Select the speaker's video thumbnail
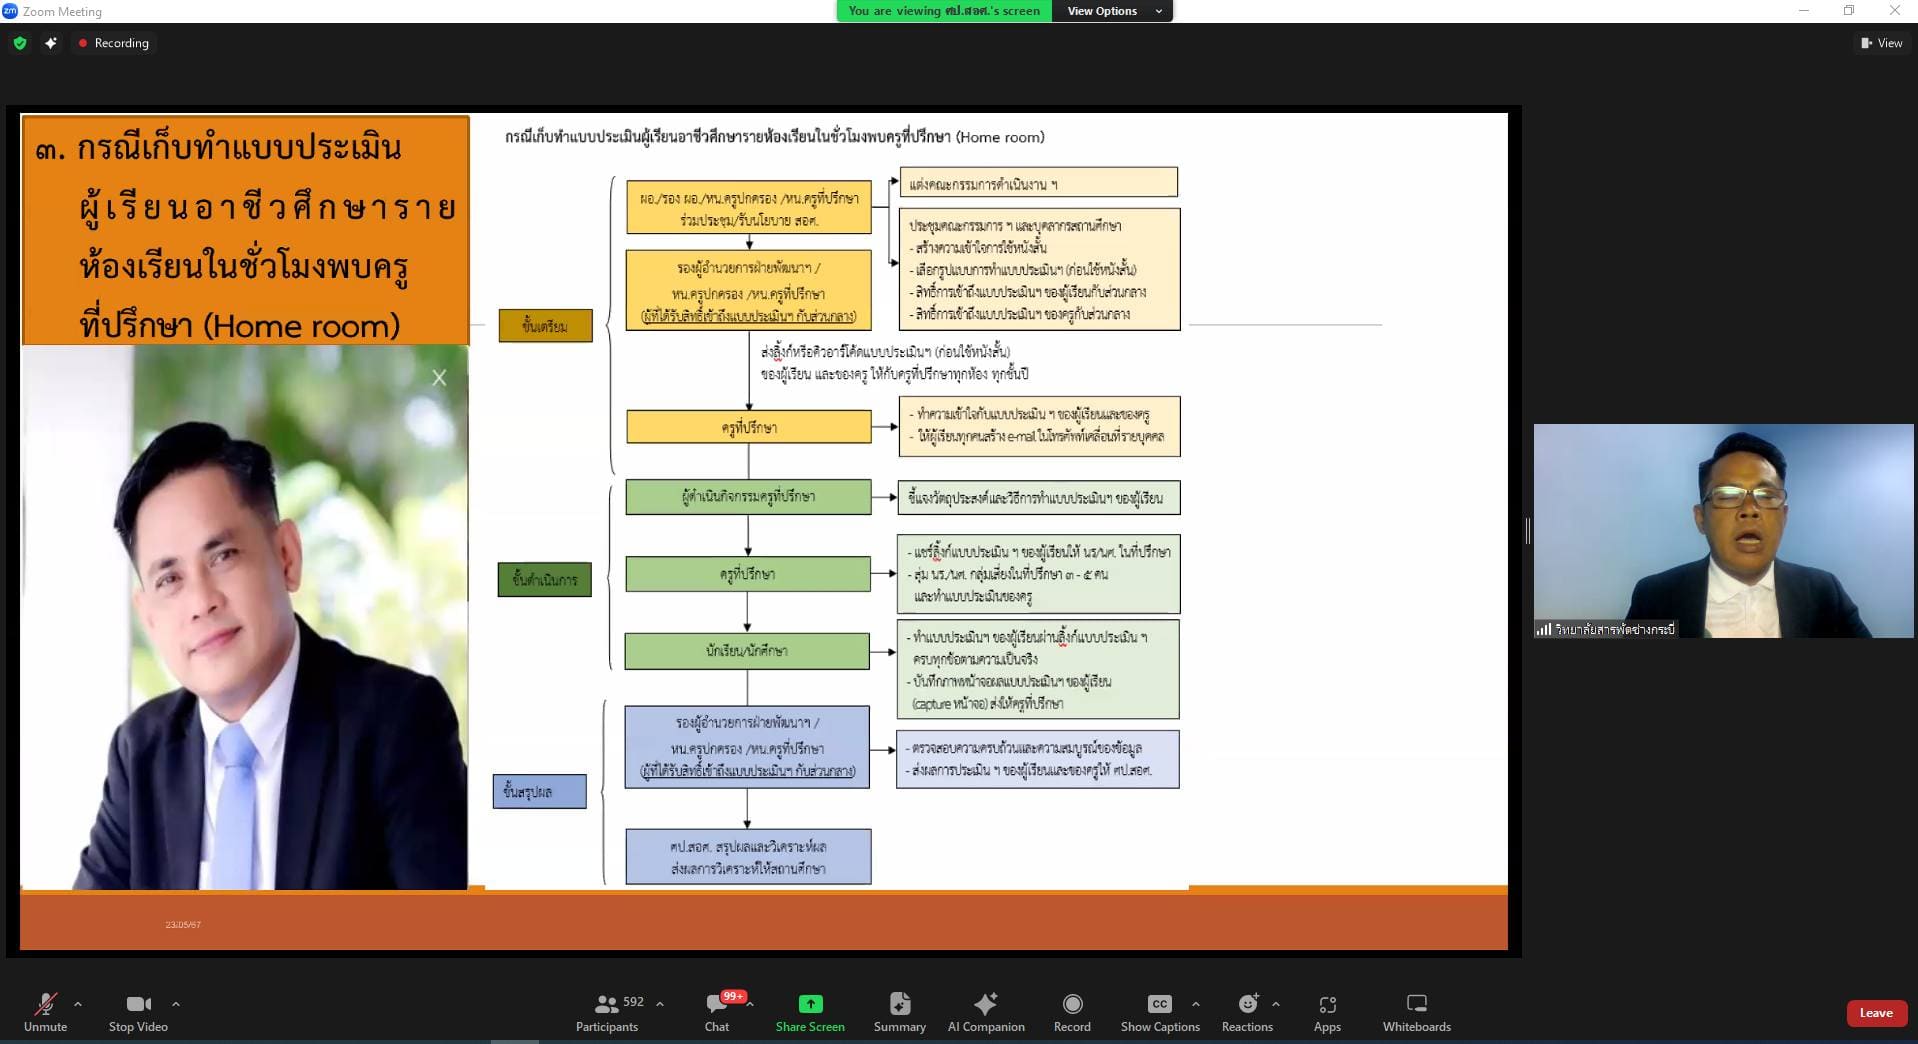 click(x=1723, y=531)
